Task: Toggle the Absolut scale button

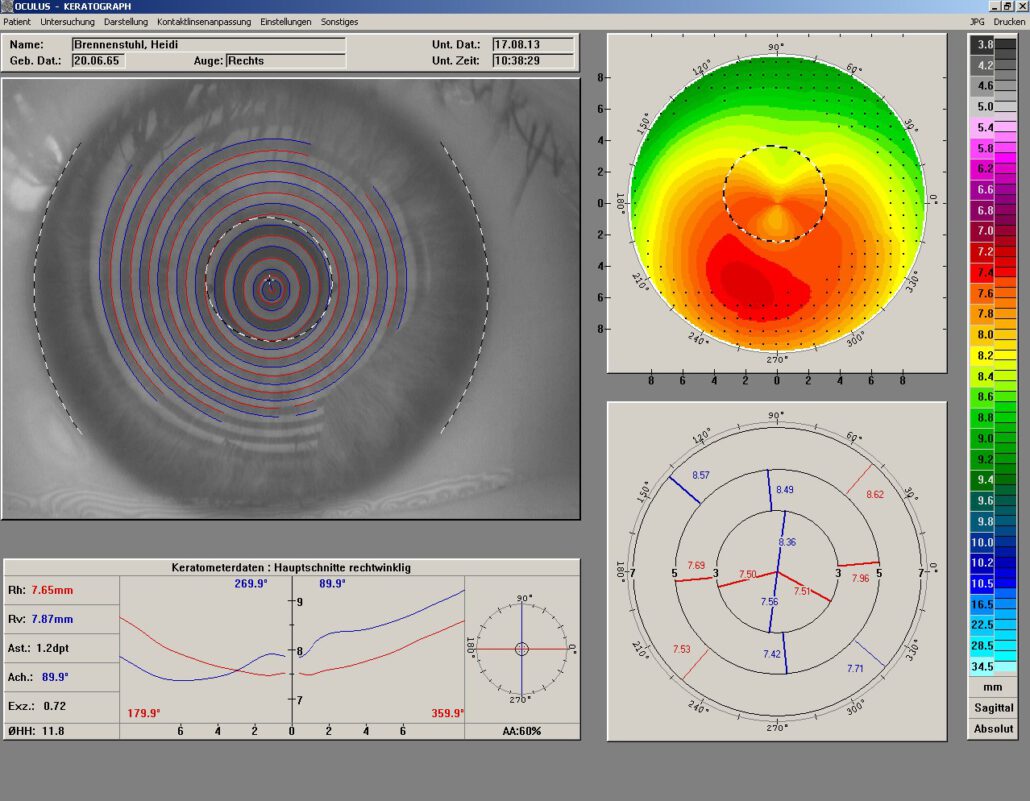Action: pos(992,729)
